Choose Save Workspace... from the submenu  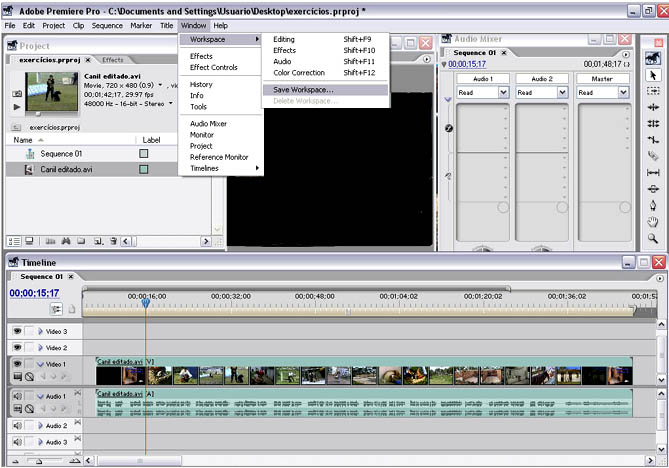pos(304,89)
